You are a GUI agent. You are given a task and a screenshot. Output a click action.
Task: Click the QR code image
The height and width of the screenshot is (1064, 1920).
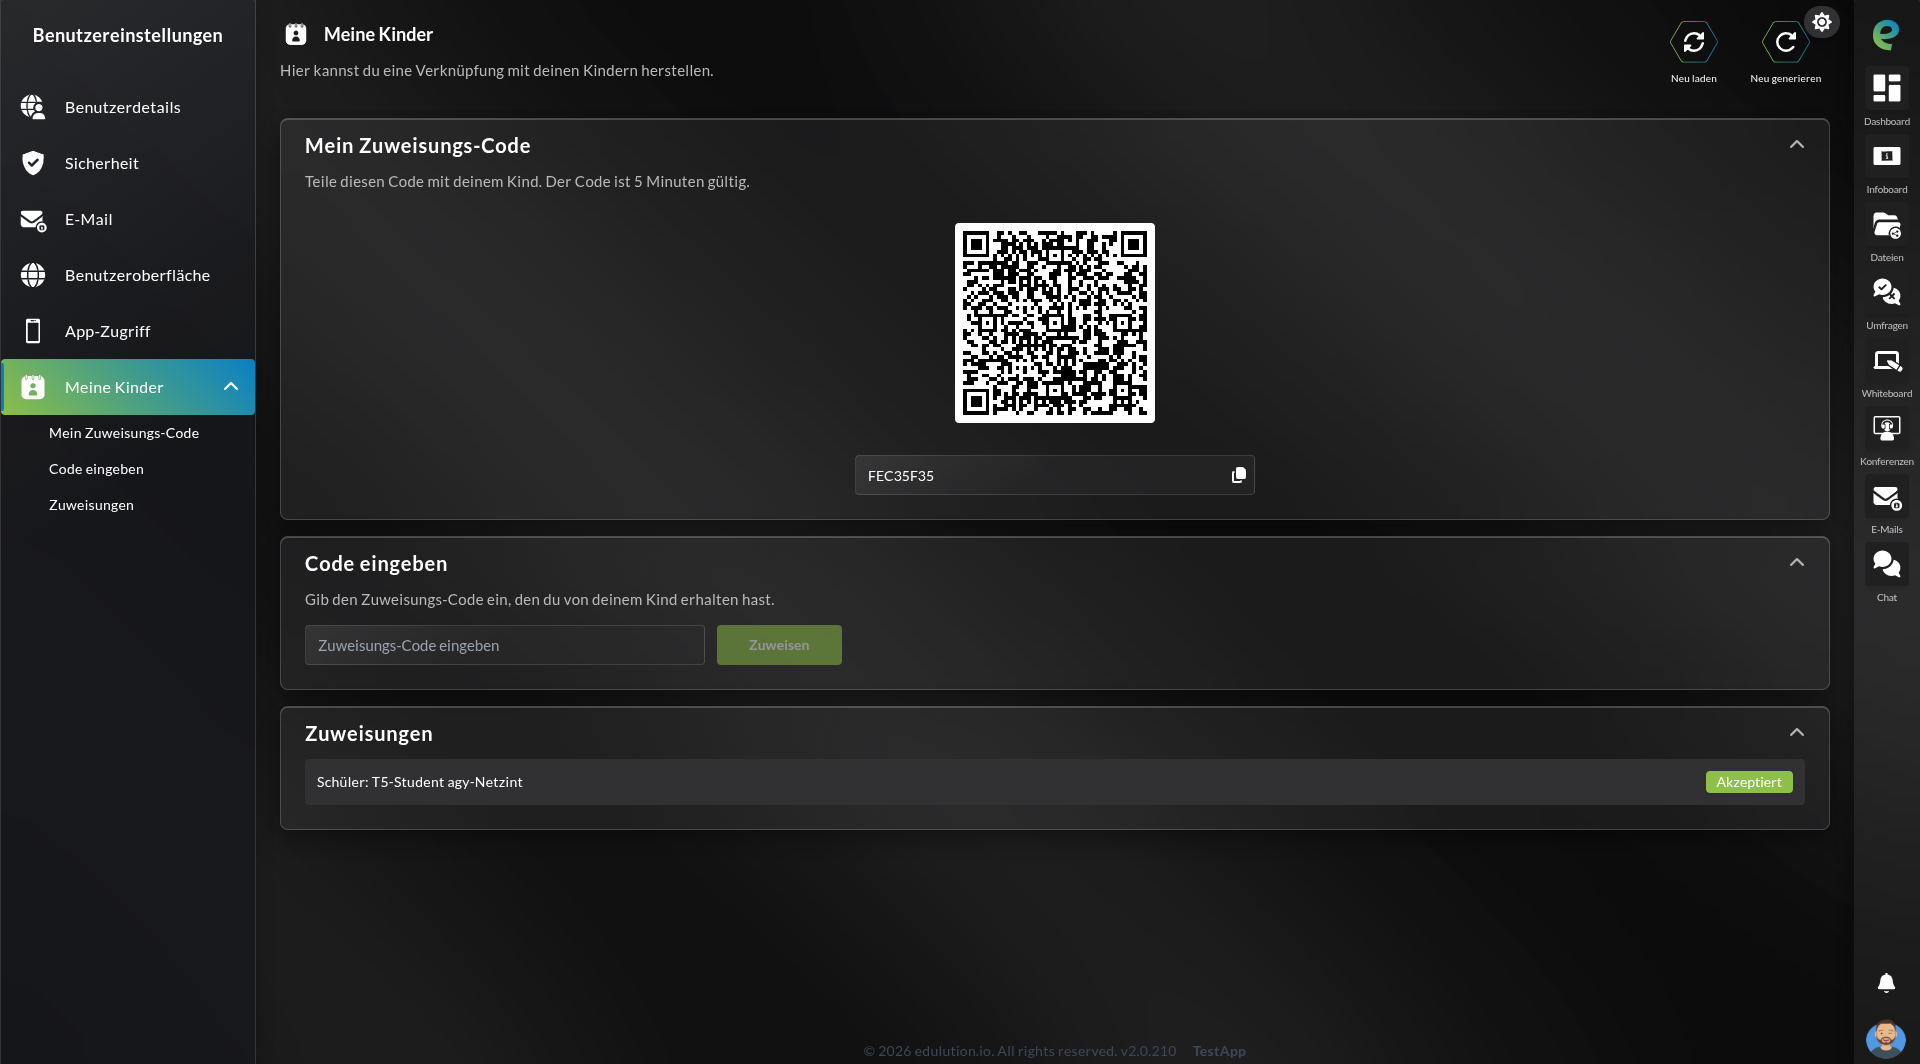(1055, 323)
